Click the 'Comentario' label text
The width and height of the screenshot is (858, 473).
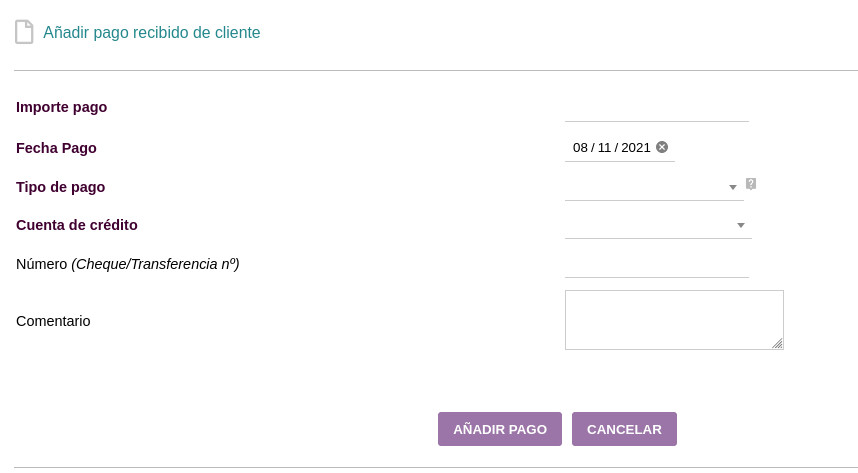(53, 321)
